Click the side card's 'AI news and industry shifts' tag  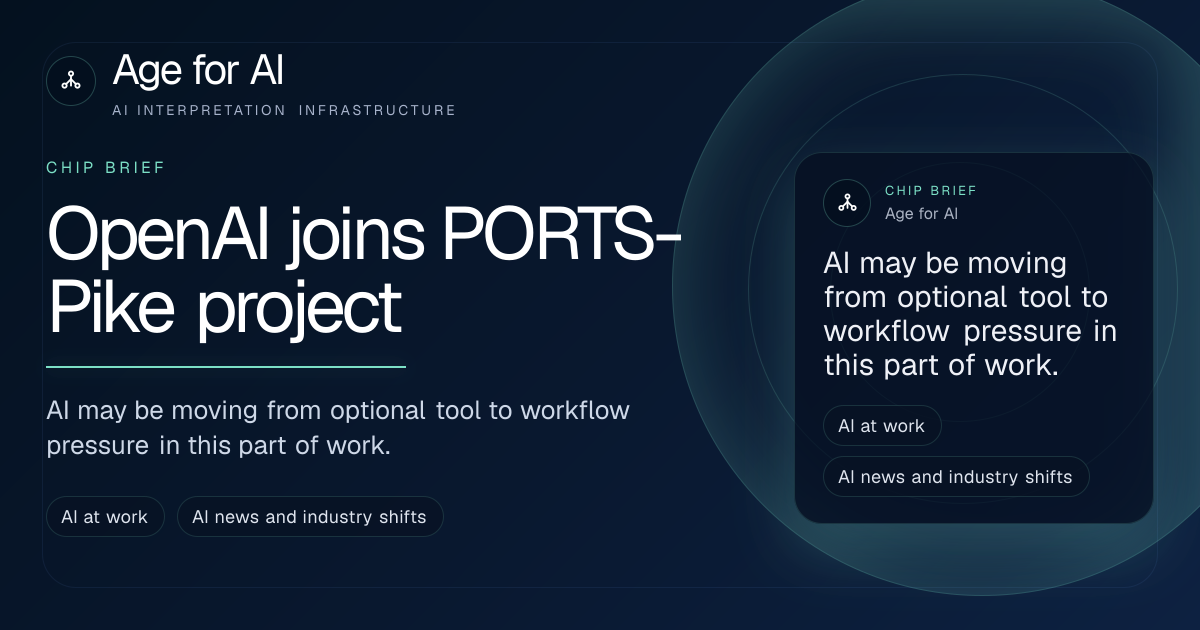[956, 477]
